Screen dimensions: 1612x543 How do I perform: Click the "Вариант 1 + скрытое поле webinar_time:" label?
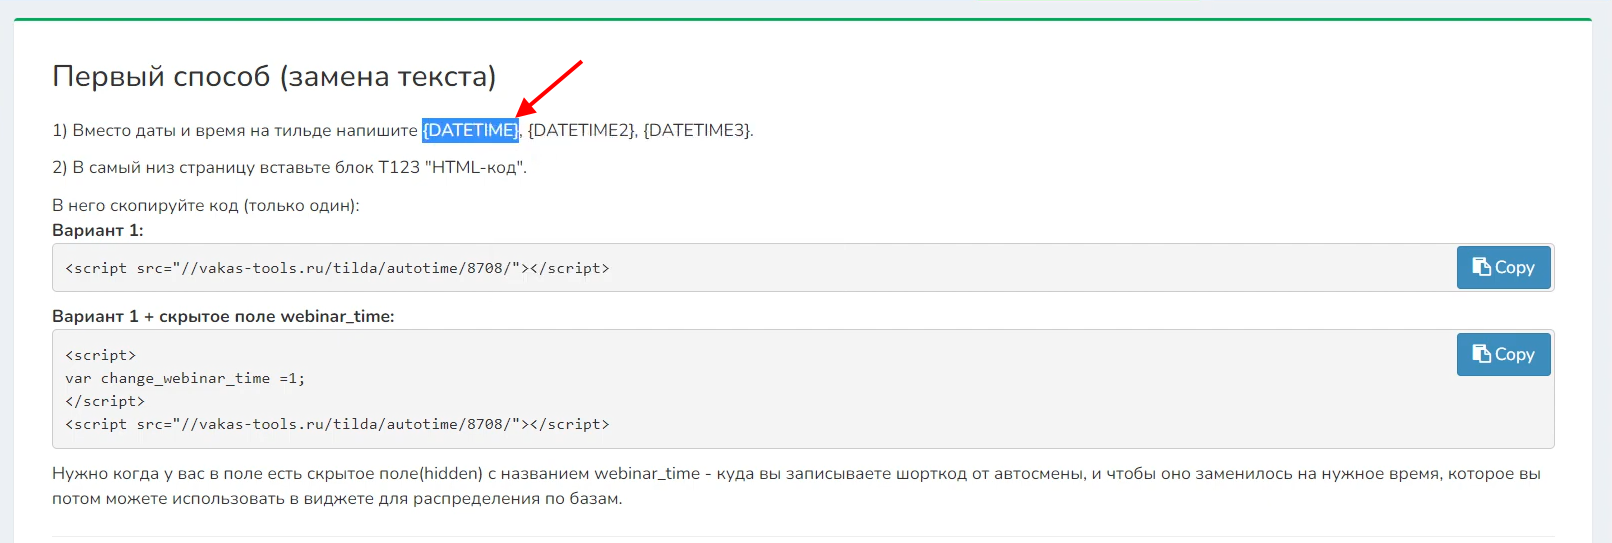[223, 317]
